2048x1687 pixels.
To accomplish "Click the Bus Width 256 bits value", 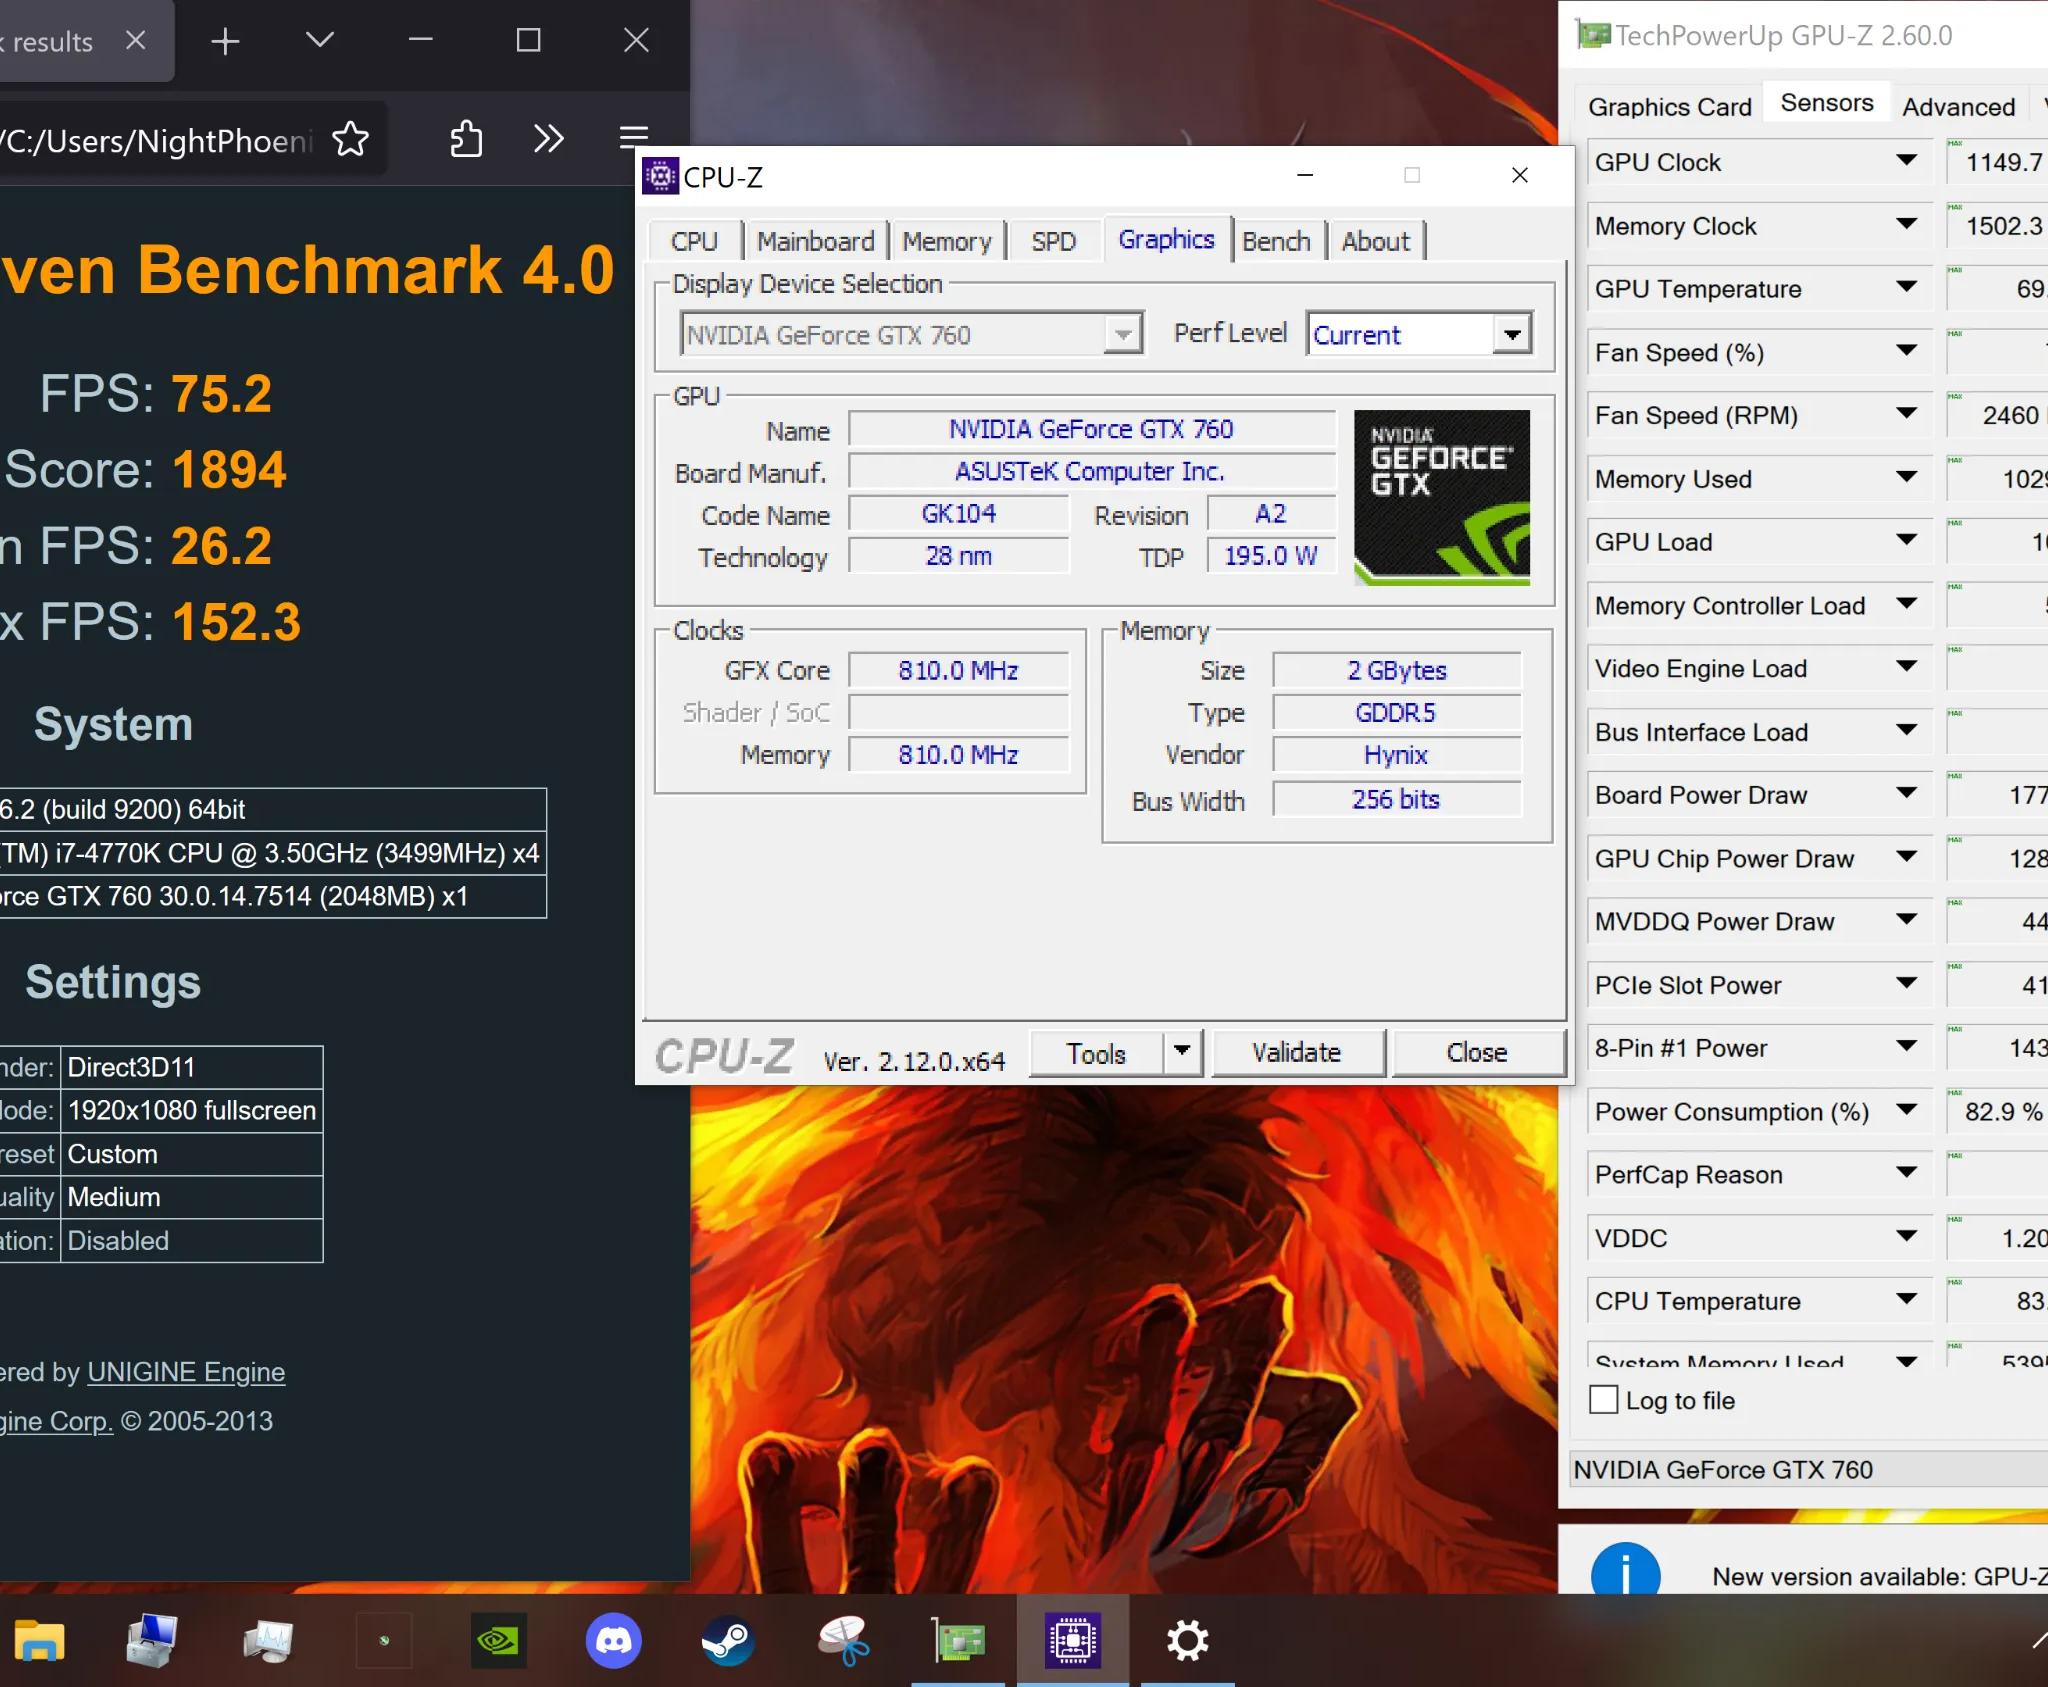I will click(1396, 799).
